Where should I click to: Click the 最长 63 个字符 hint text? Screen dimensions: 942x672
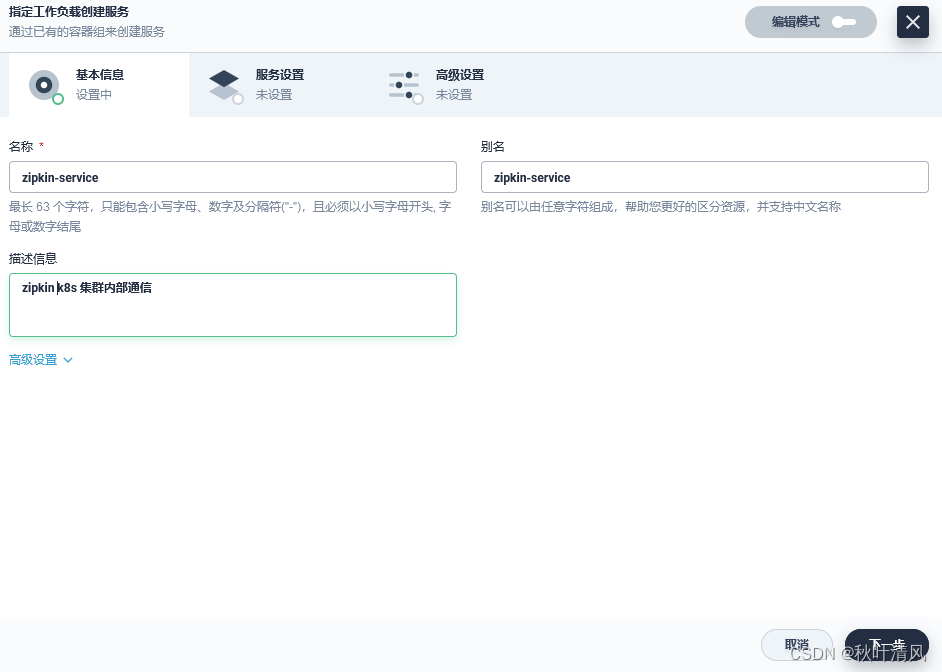pyautogui.click(x=230, y=216)
